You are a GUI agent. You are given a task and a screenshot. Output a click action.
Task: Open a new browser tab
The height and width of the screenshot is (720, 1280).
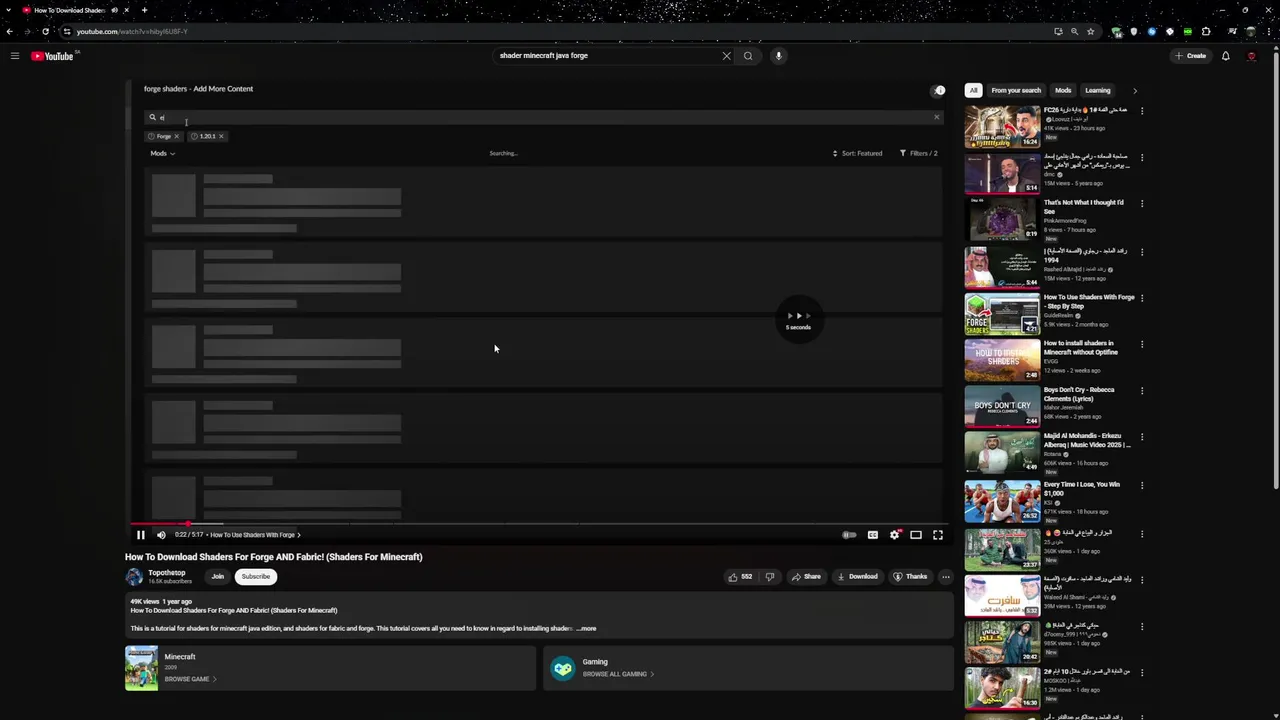click(x=144, y=10)
